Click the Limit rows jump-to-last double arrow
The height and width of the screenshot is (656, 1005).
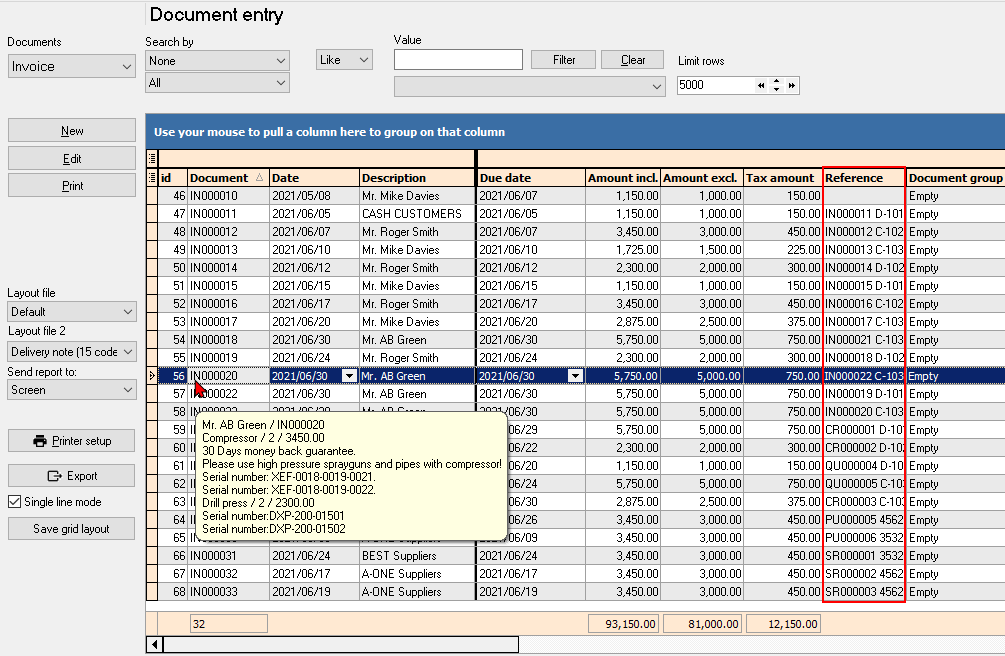[792, 85]
